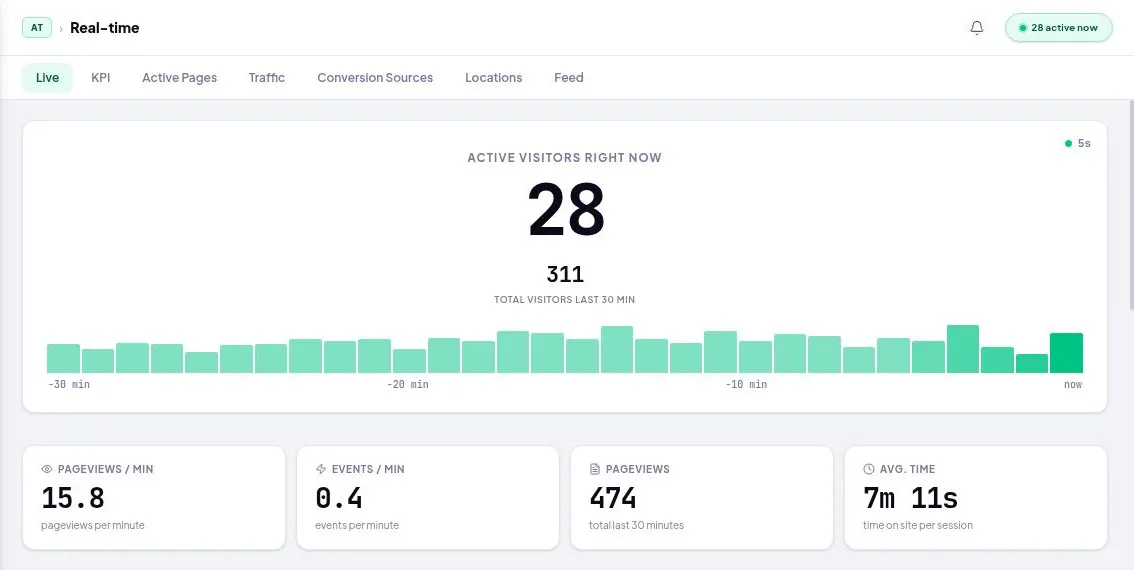Image resolution: width=1134 pixels, height=570 pixels.
Task: Click 'time on site per session' caption
Action: 918,525
